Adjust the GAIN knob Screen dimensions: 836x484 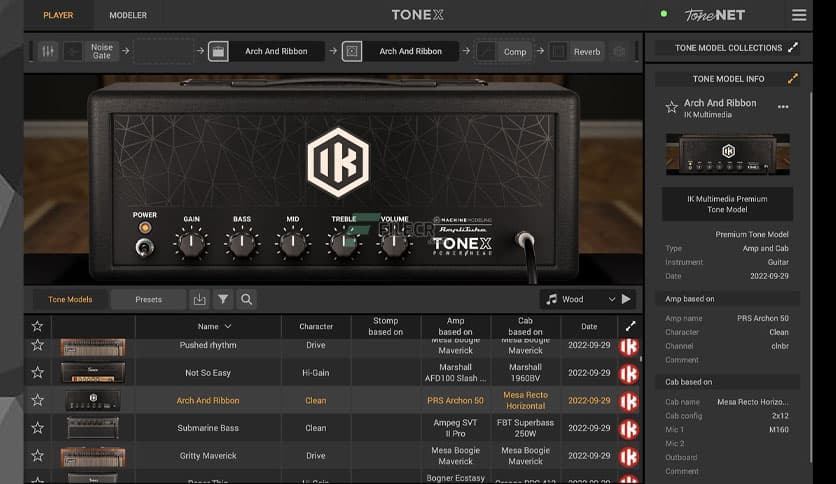[191, 244]
